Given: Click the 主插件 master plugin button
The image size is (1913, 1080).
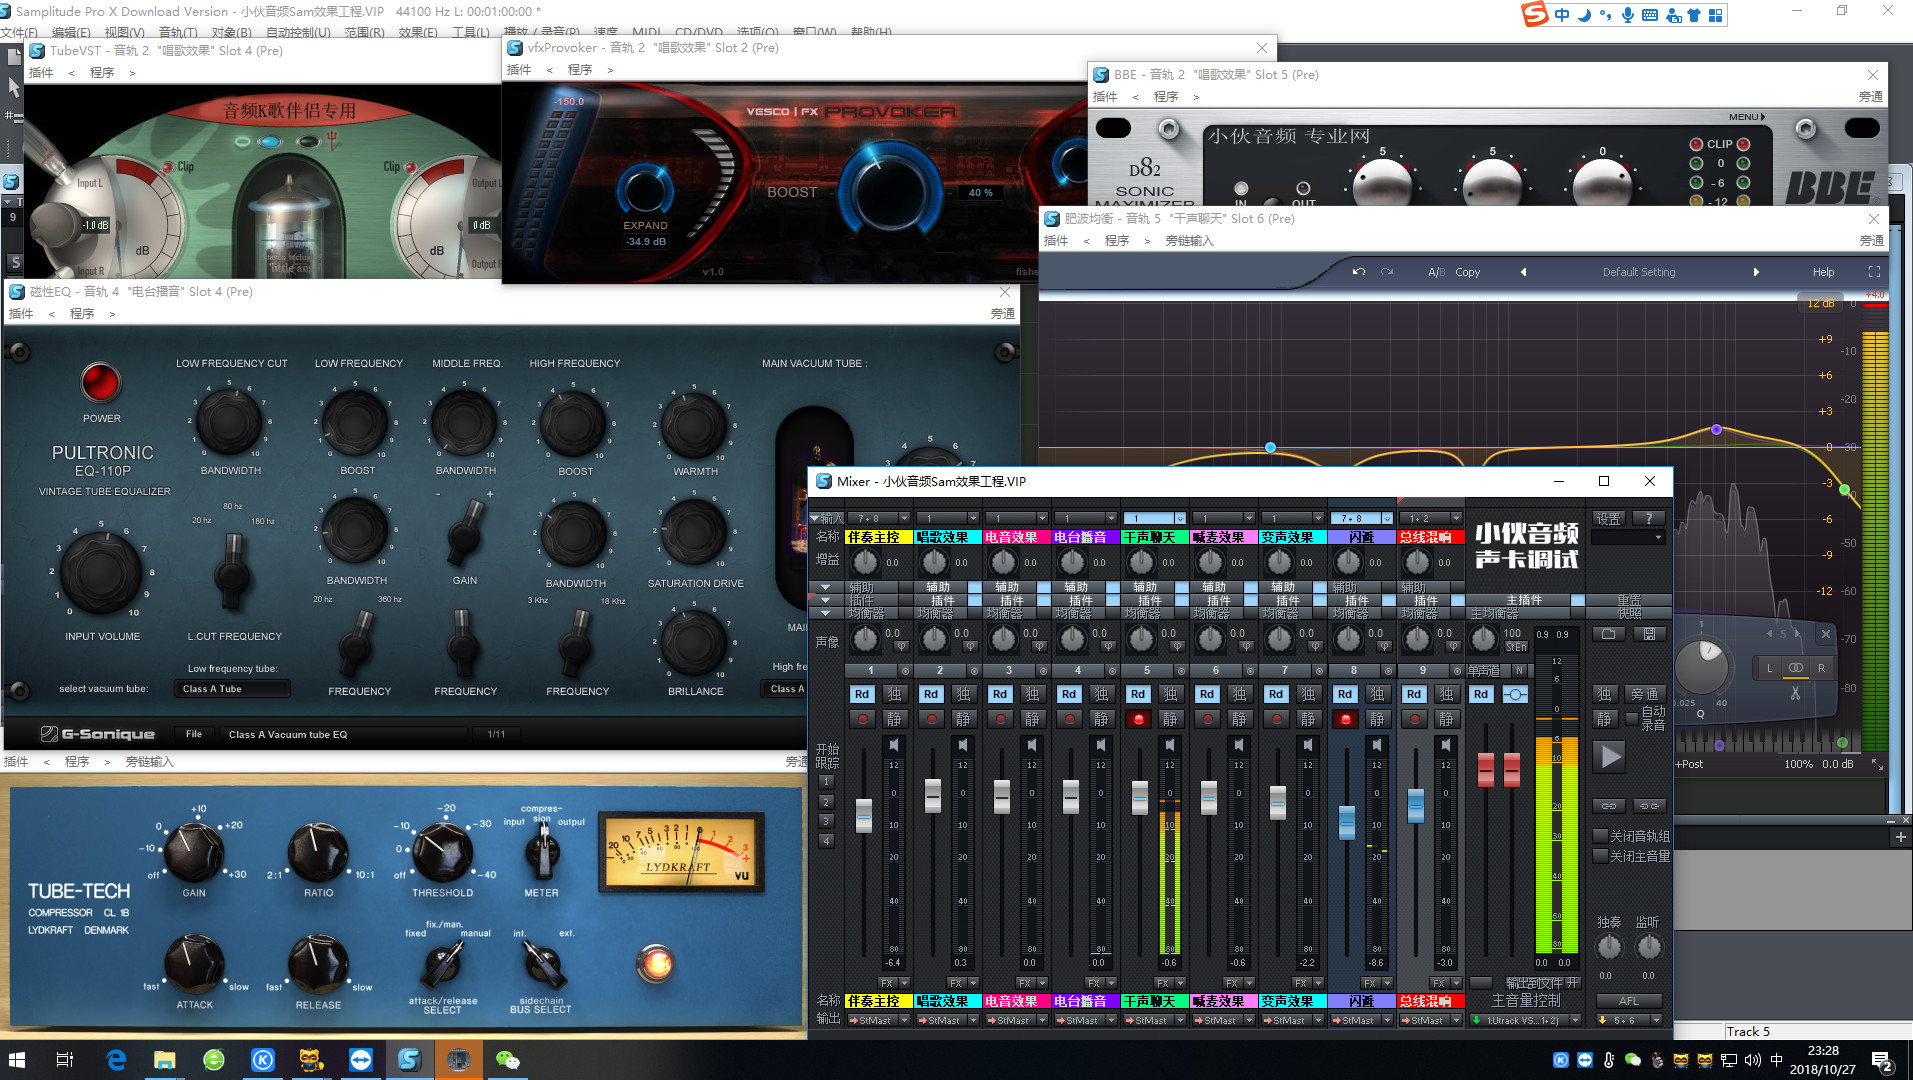Looking at the screenshot, I should click(x=1524, y=600).
